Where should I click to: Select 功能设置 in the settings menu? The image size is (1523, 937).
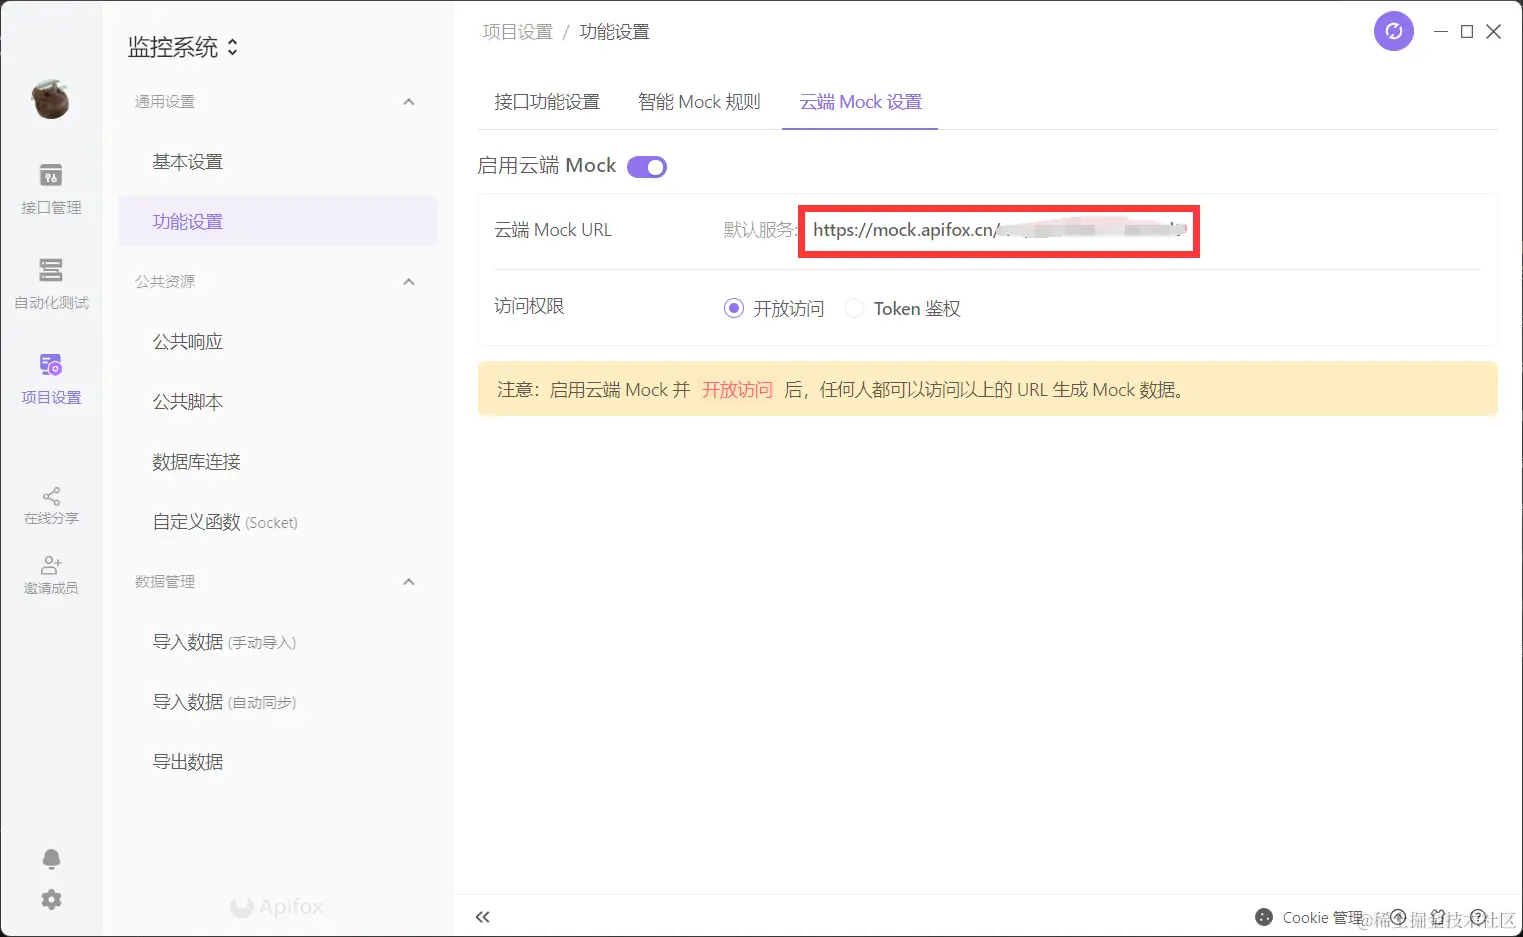tap(278, 222)
